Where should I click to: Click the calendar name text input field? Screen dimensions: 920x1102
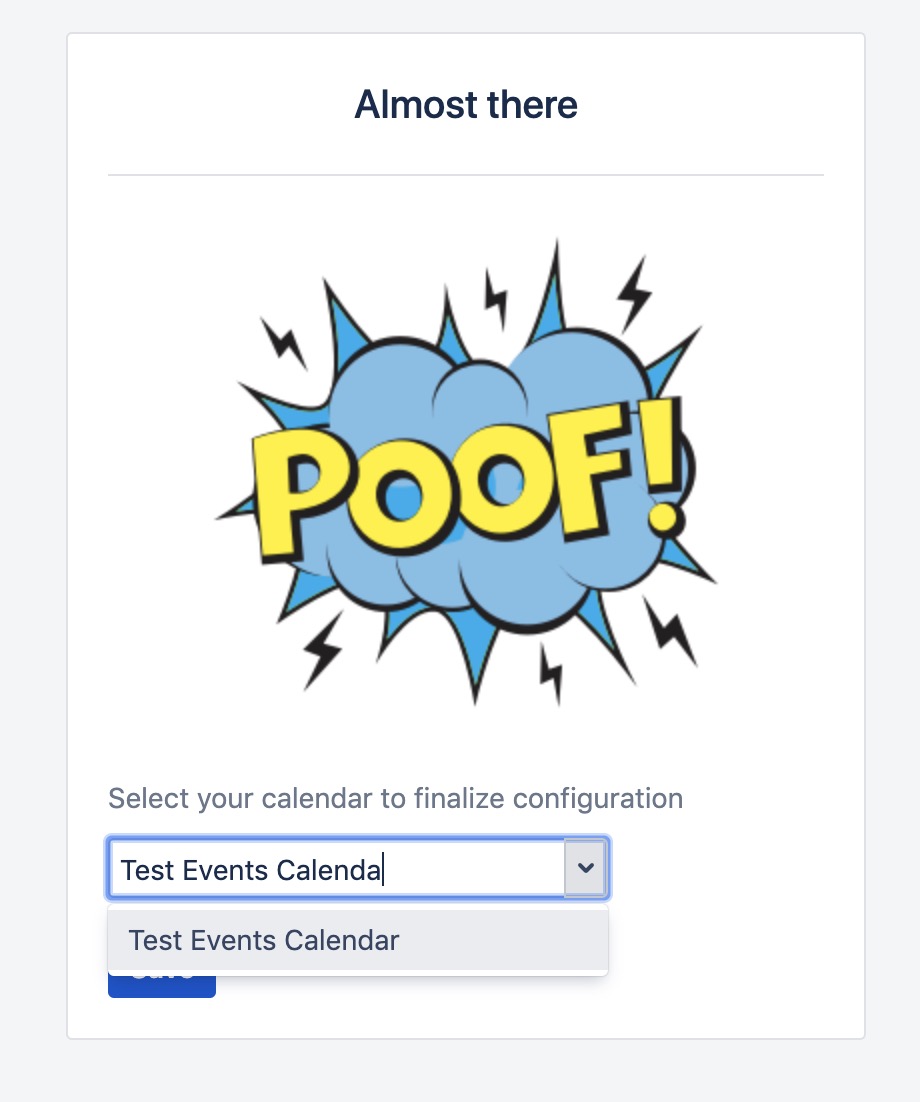pyautogui.click(x=335, y=869)
